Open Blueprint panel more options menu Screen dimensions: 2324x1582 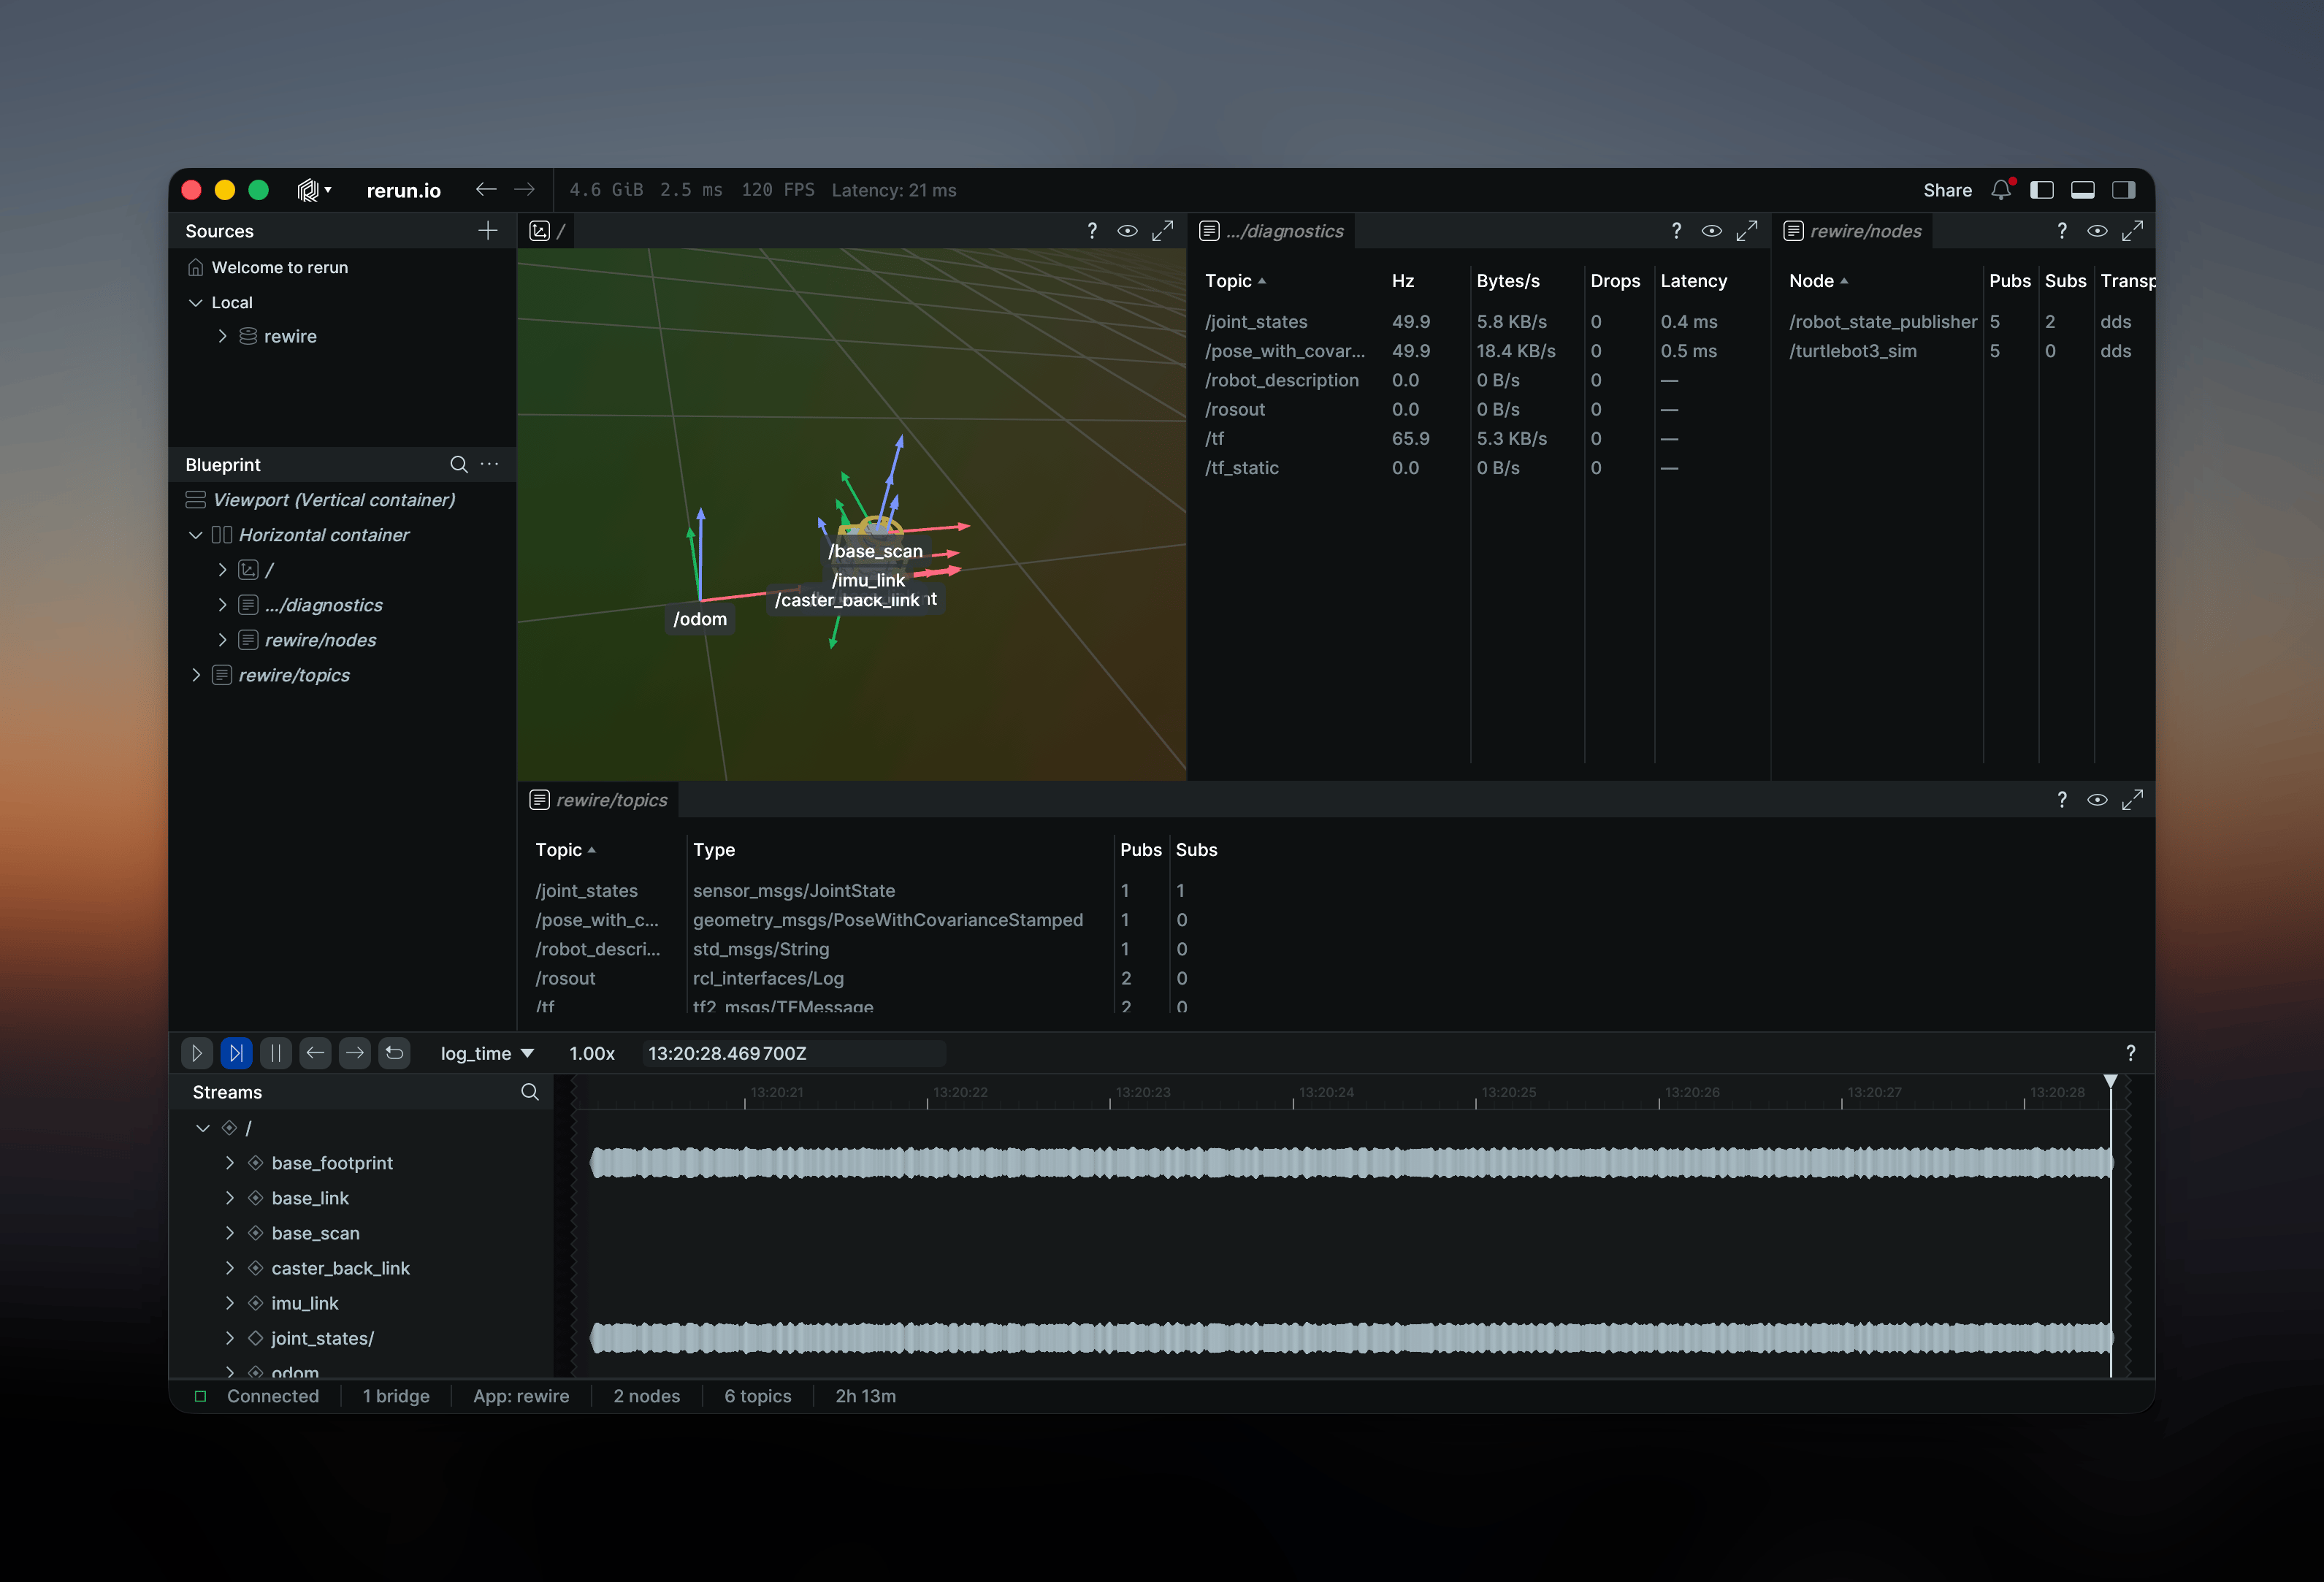pos(490,464)
